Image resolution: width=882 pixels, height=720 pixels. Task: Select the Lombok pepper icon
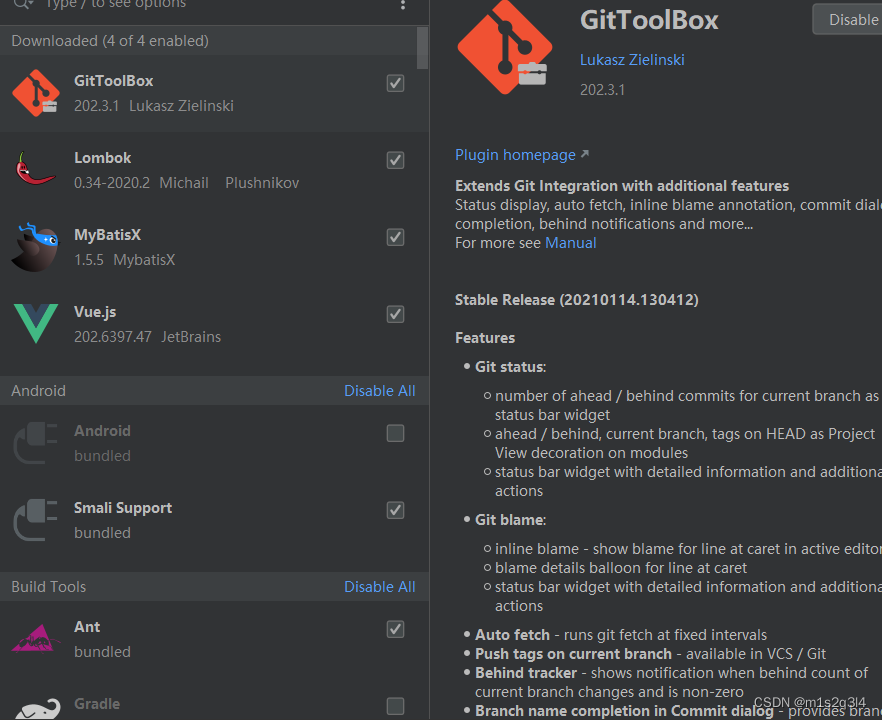pyautogui.click(x=35, y=168)
